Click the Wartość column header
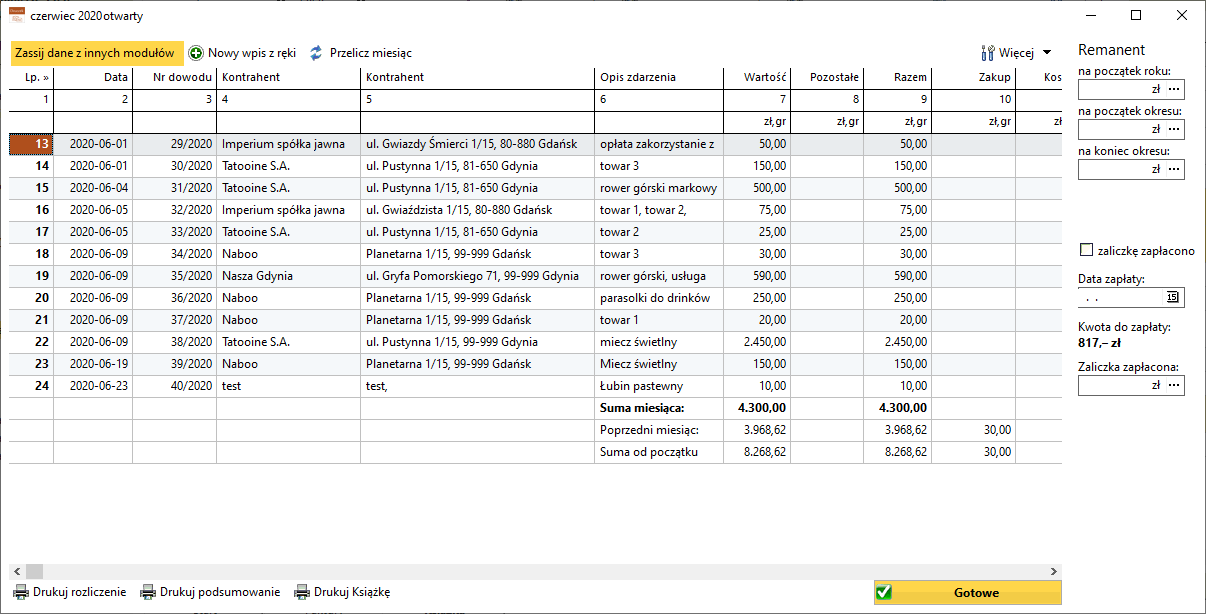 pyautogui.click(x=757, y=77)
